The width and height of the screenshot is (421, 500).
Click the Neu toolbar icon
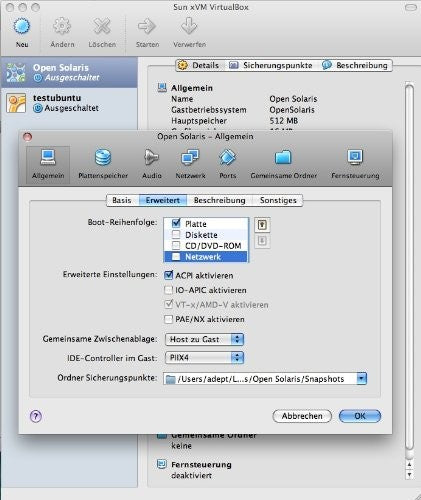(22, 26)
